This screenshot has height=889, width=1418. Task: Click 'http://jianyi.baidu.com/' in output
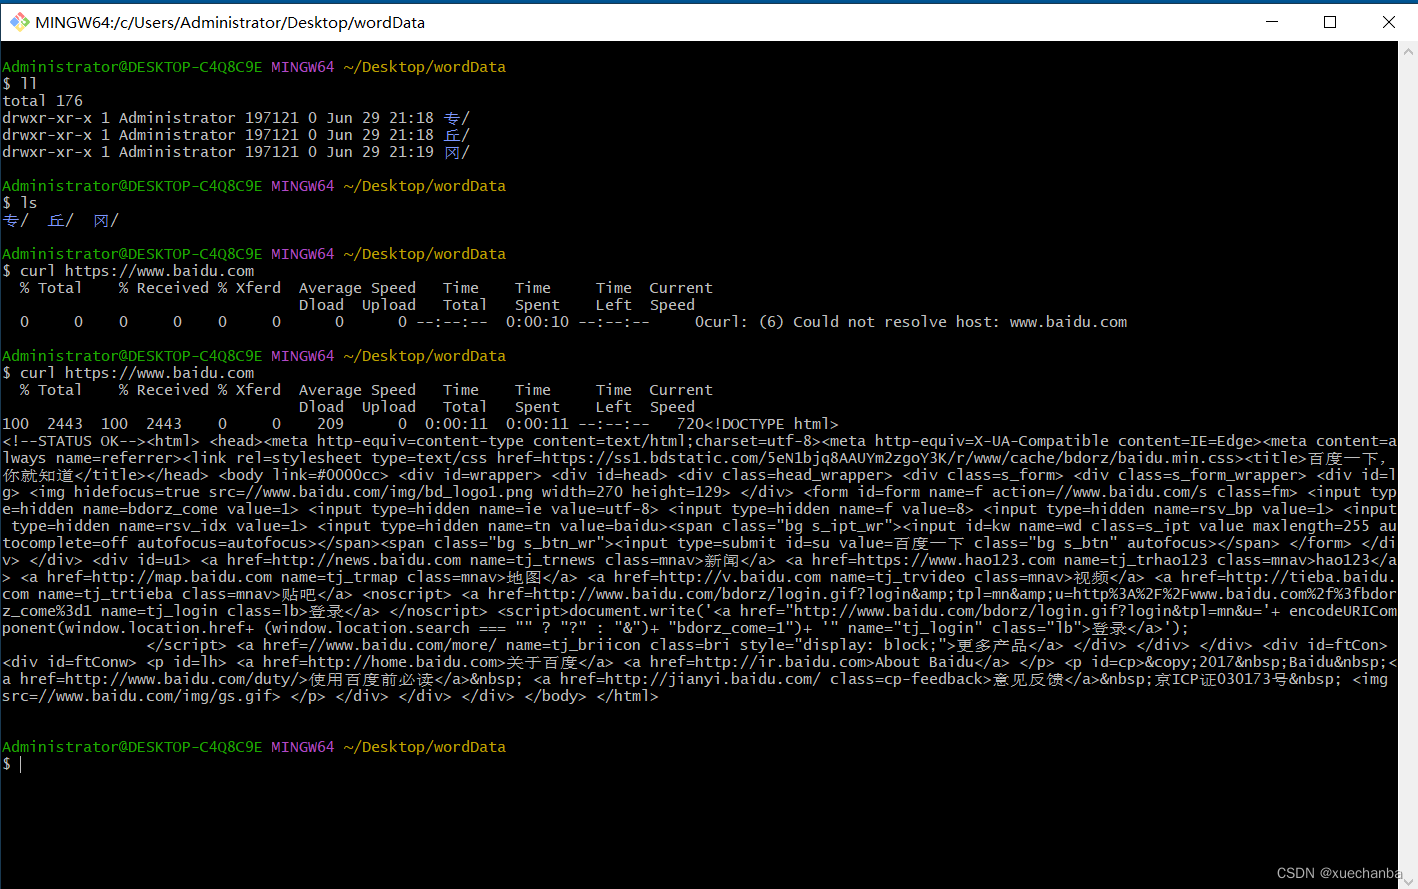click(712, 679)
